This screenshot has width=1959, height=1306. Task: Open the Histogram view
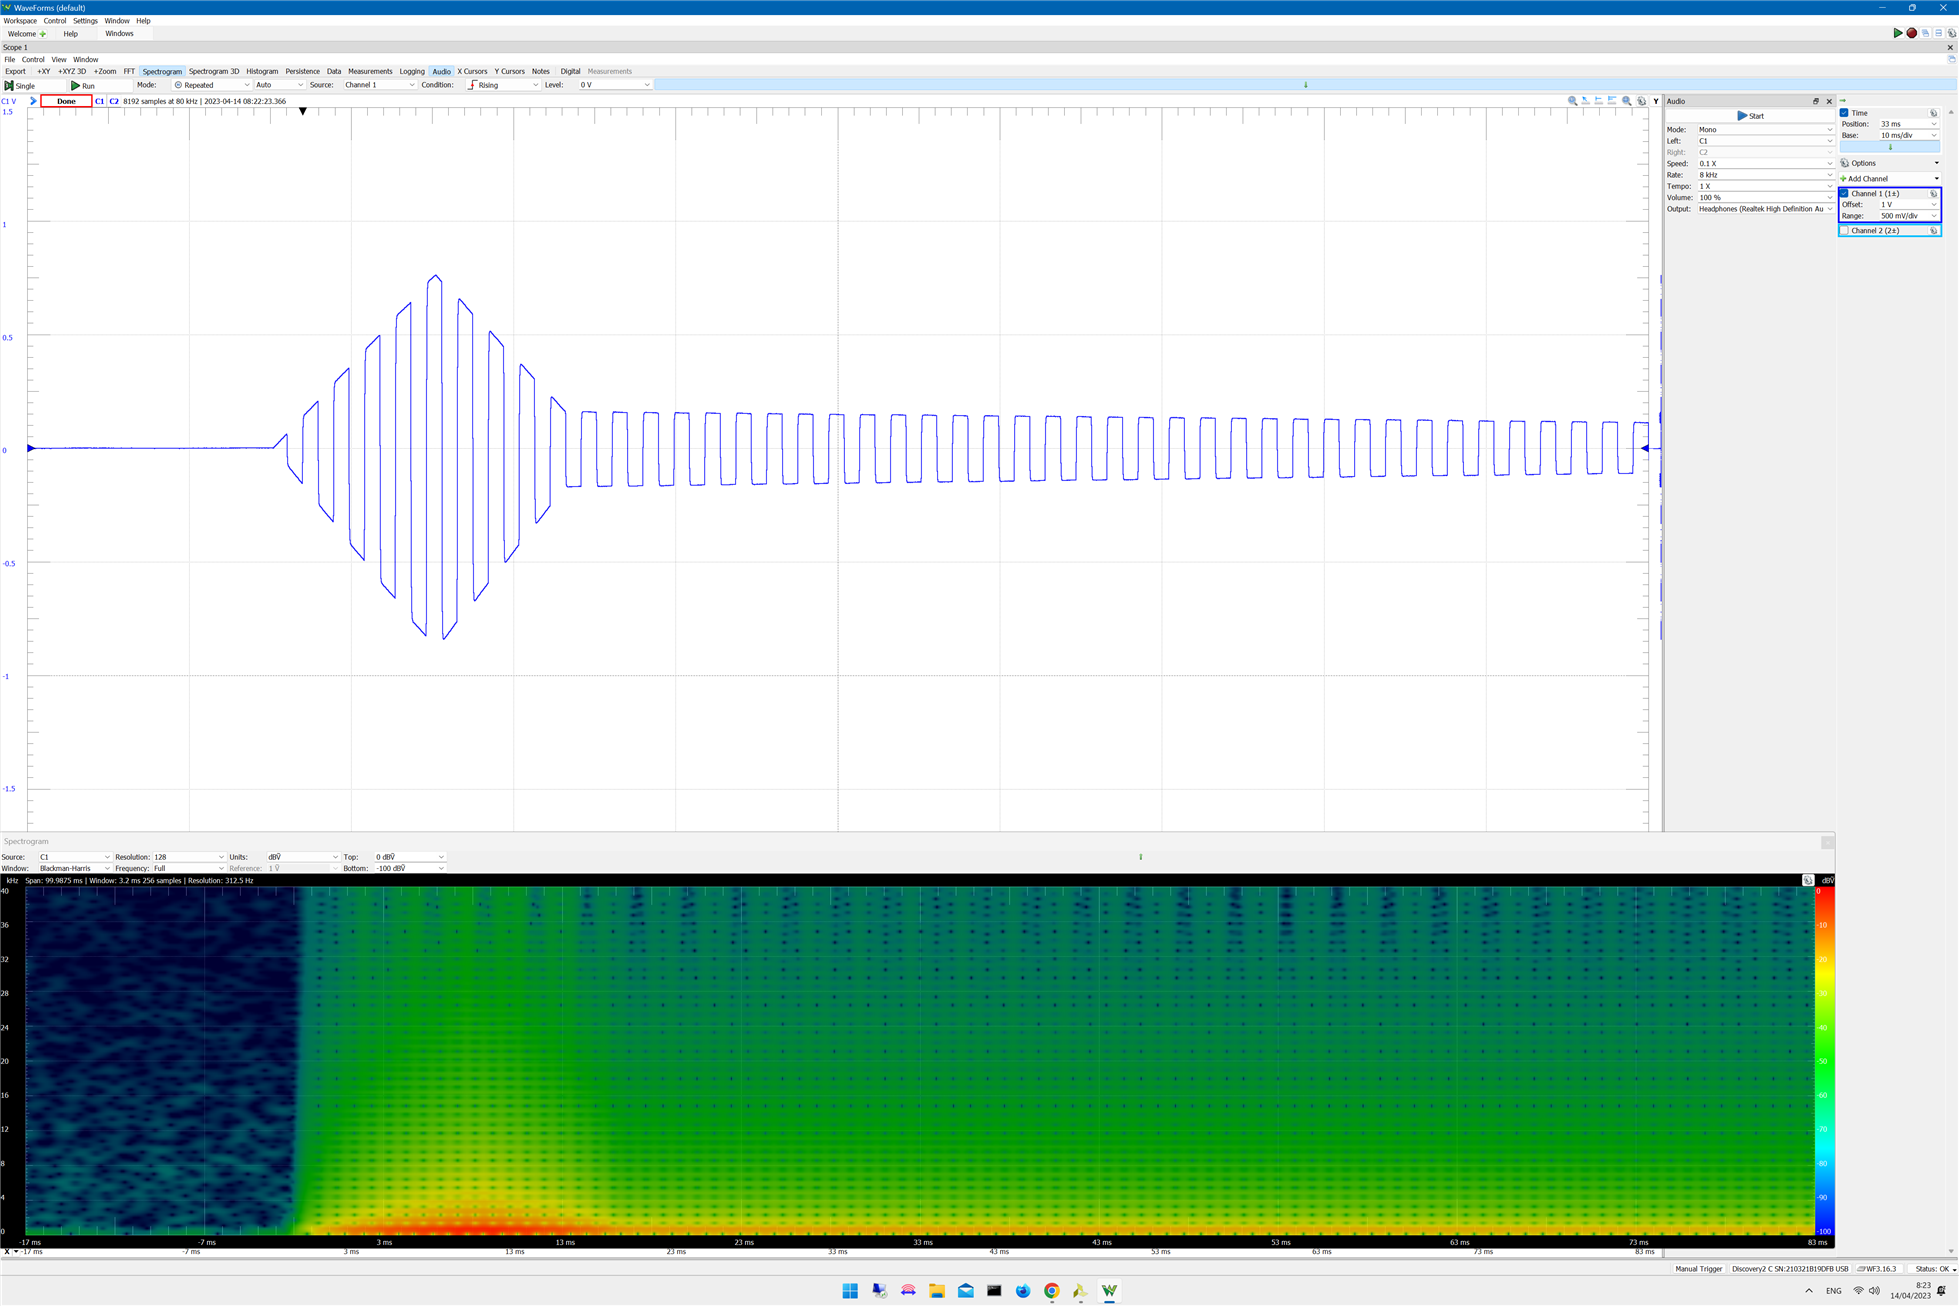[262, 72]
